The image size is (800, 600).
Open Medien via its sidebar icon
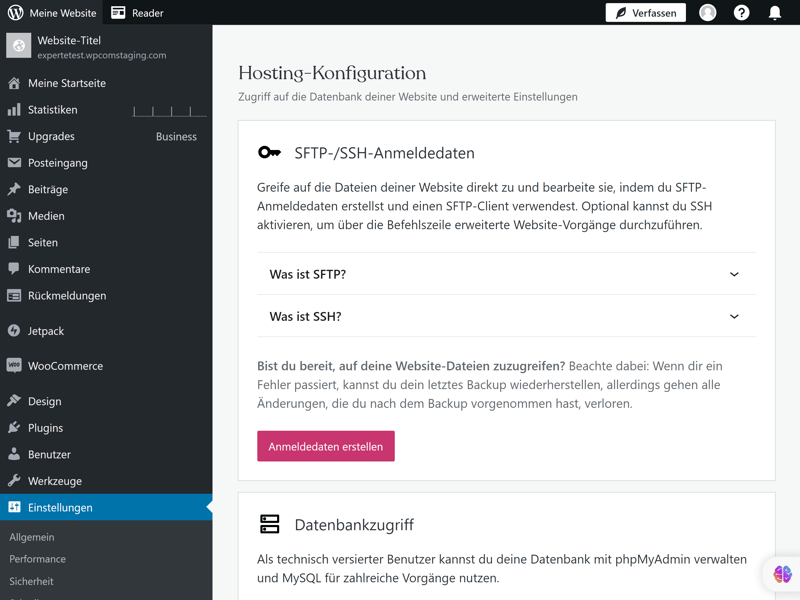(x=15, y=215)
